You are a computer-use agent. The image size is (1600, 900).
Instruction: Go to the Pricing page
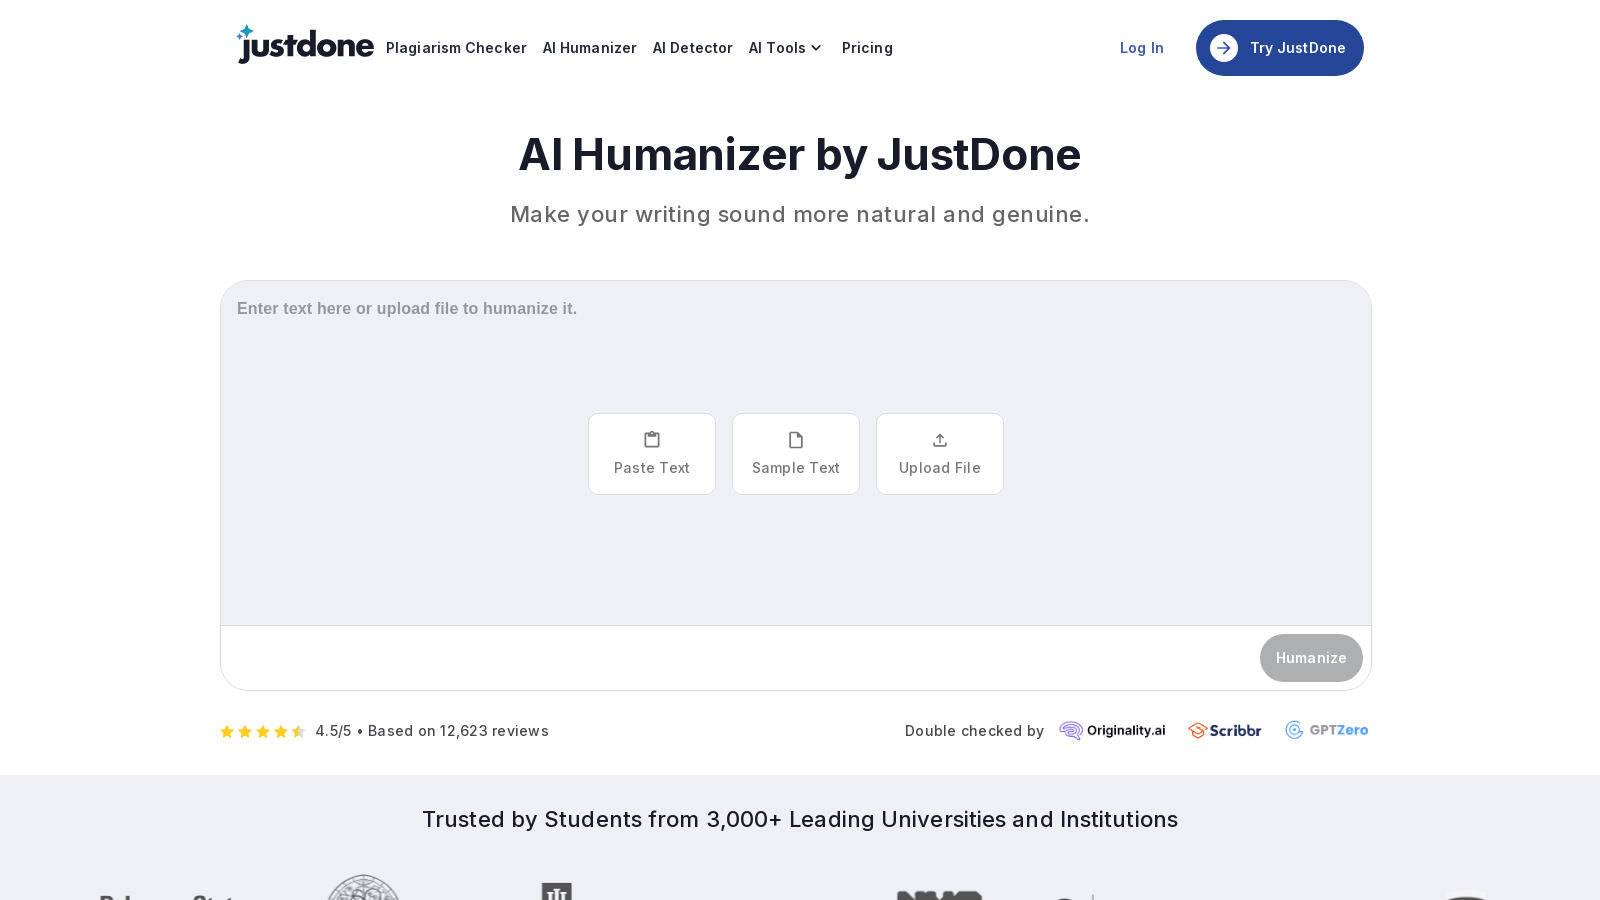[867, 48]
